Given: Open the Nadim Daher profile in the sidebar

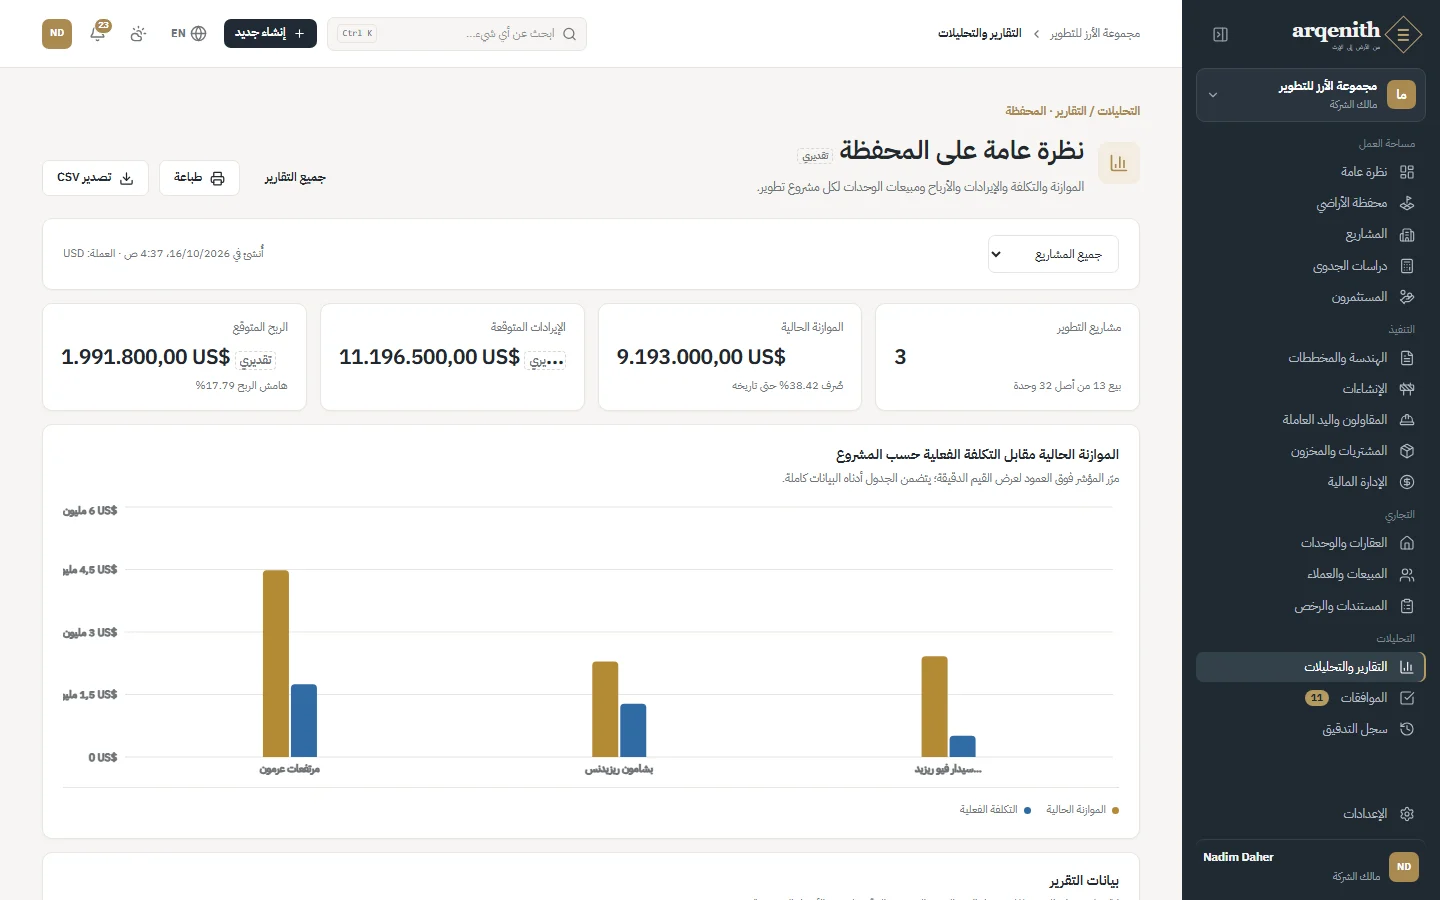Looking at the screenshot, I should 1310,867.
